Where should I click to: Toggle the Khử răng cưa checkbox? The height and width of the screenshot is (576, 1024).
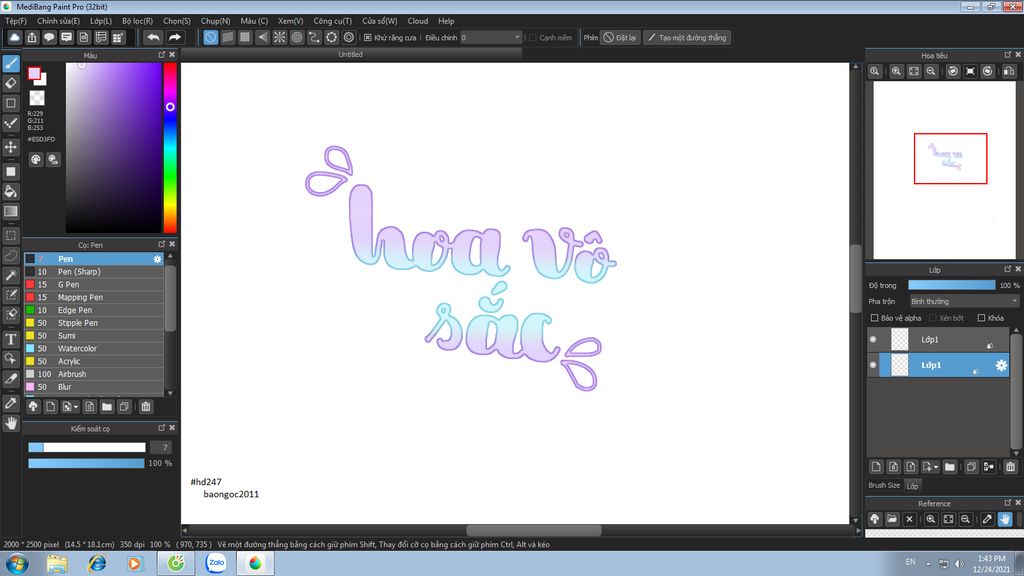coord(368,38)
